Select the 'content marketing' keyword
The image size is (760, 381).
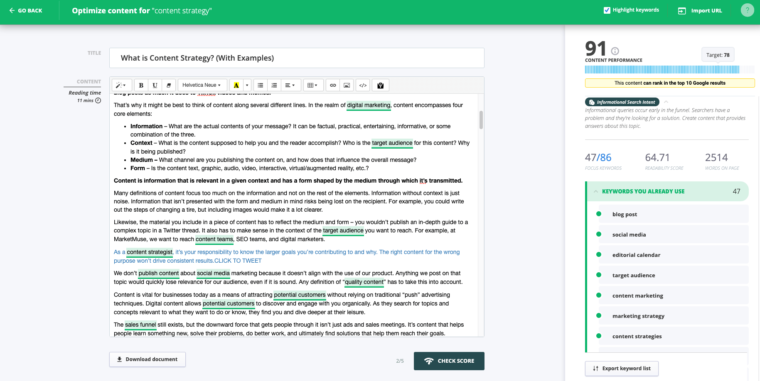673,296
